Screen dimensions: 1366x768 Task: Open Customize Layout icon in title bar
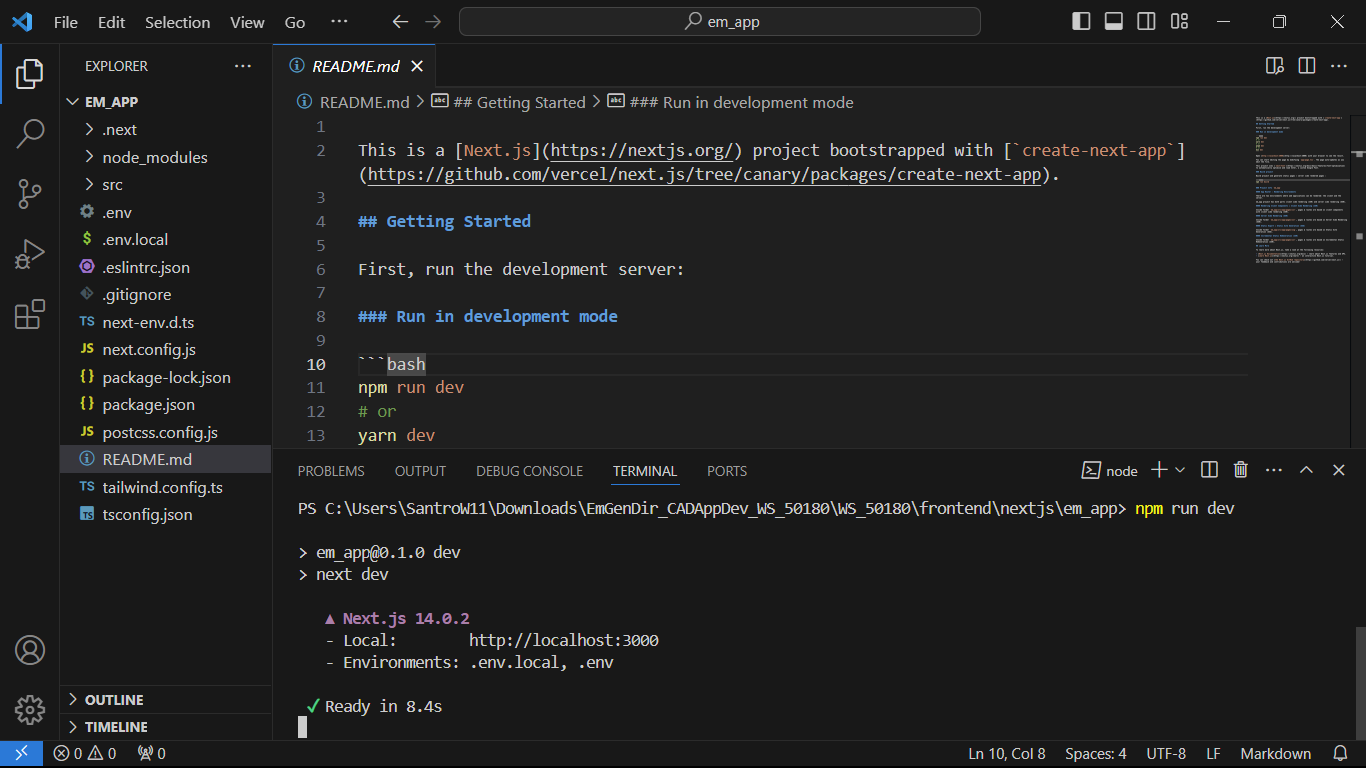point(1179,22)
